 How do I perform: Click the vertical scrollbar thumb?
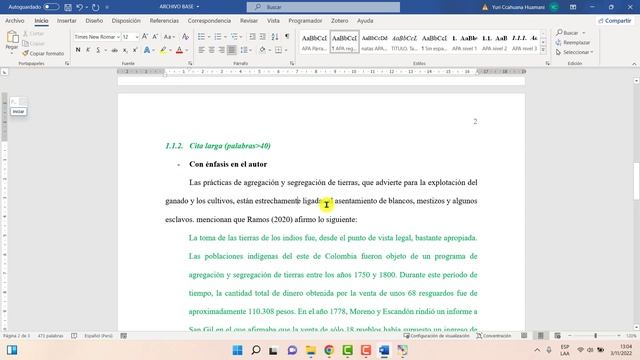[x=636, y=181]
